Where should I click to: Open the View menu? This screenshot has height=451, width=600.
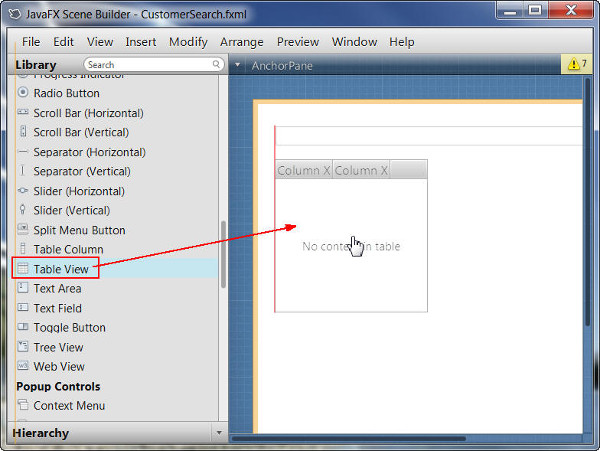[100, 42]
